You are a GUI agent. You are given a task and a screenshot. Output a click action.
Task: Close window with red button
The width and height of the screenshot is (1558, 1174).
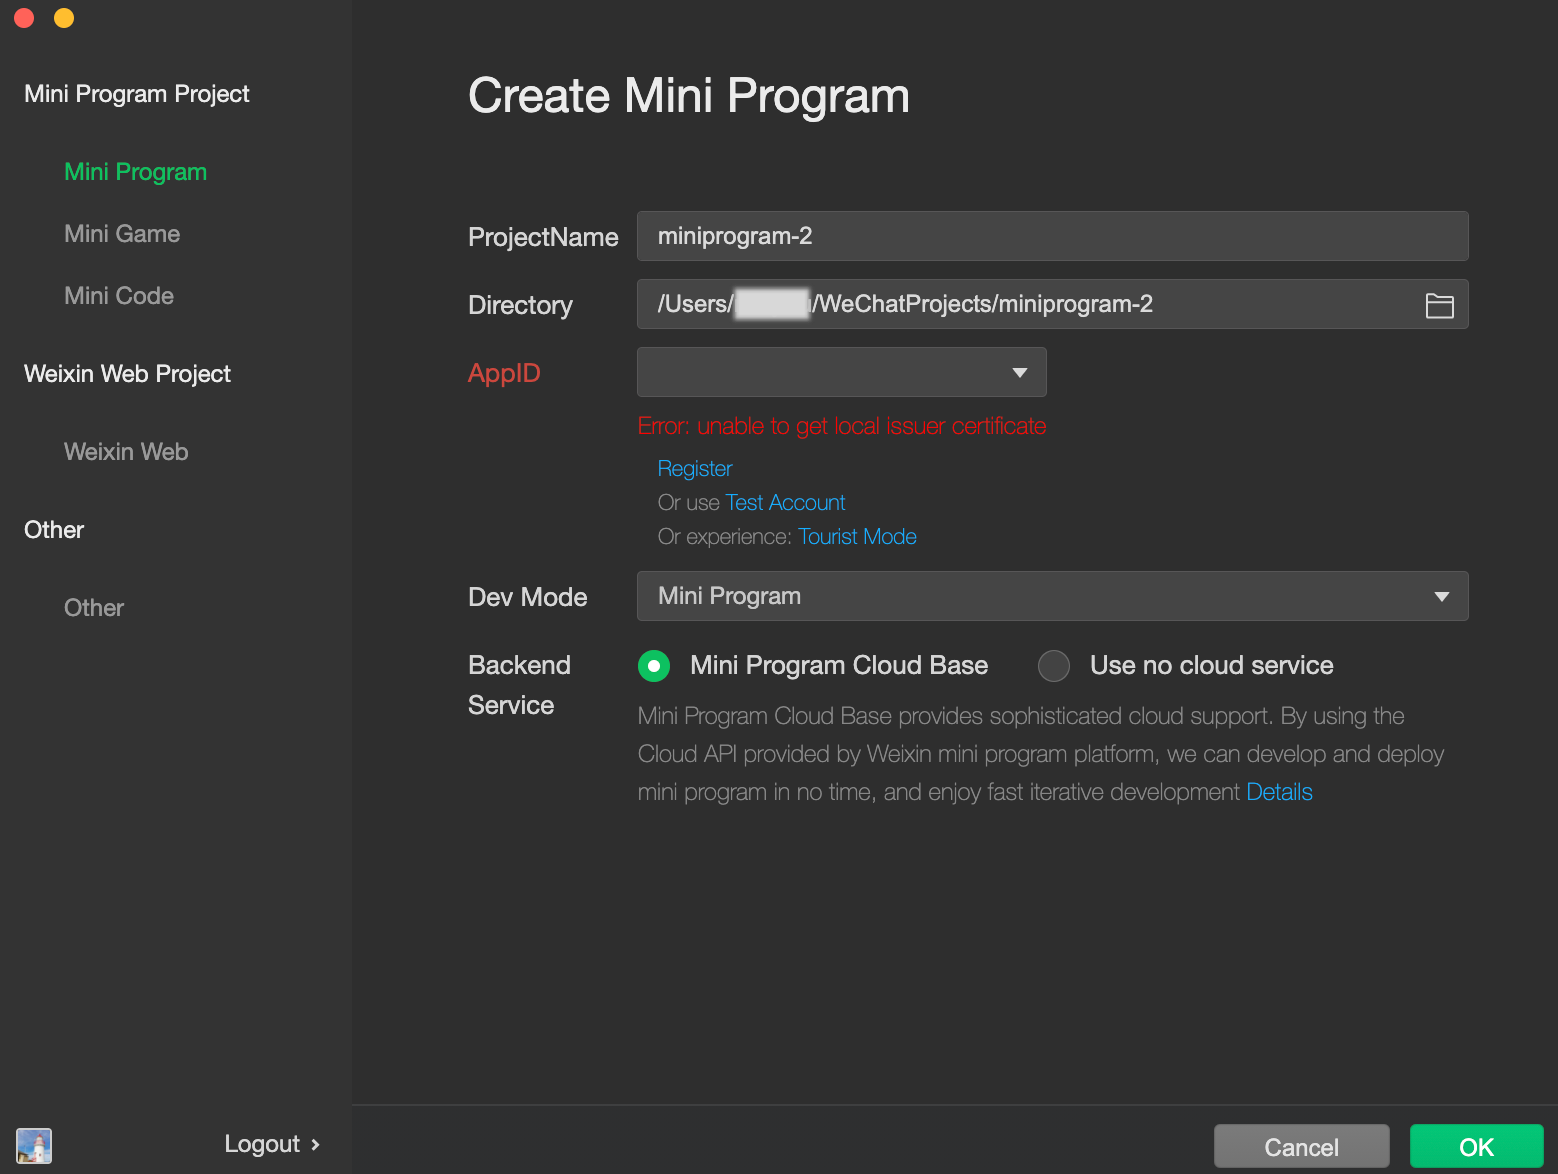(x=24, y=18)
